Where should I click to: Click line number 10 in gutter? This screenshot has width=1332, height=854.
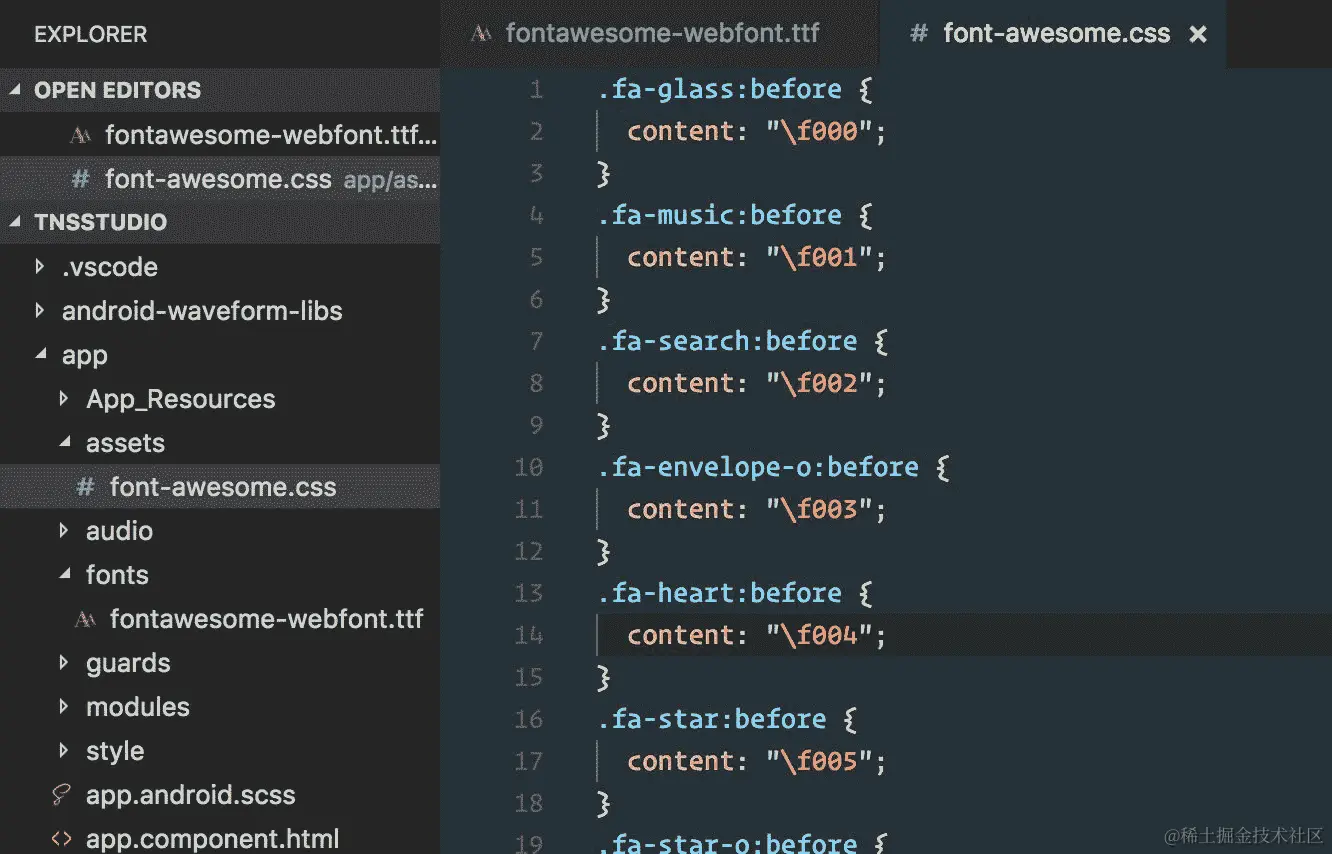point(529,467)
